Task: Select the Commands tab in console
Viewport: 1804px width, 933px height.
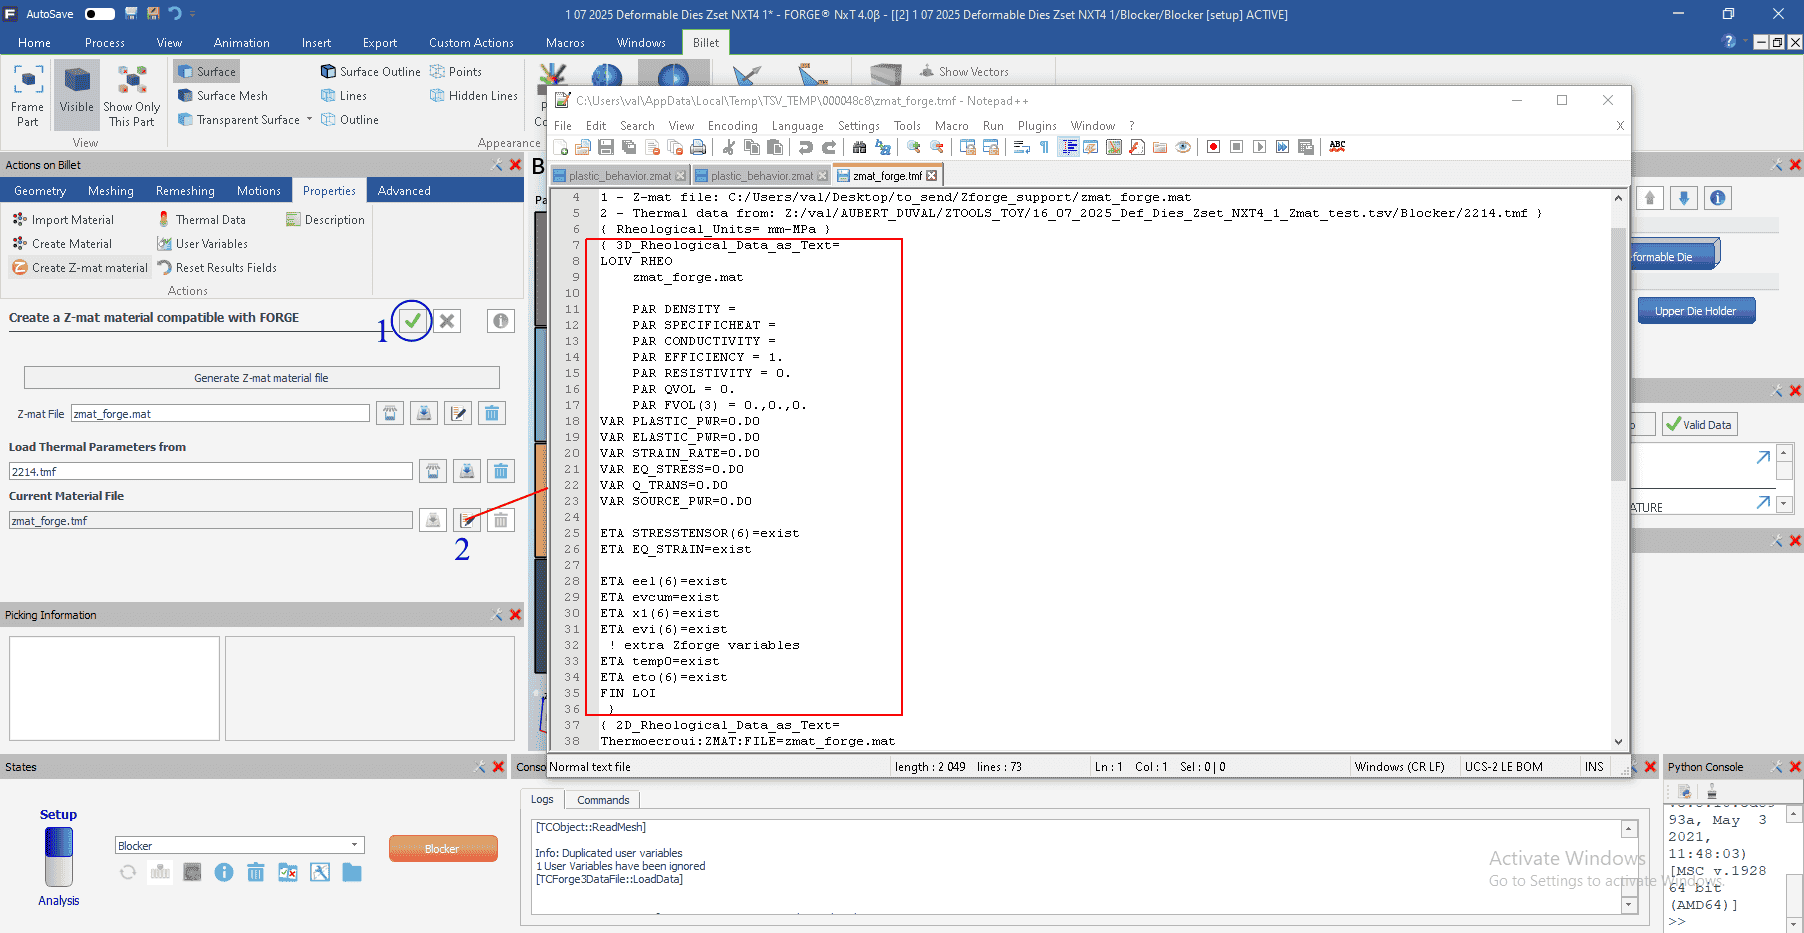Action: coord(602,800)
